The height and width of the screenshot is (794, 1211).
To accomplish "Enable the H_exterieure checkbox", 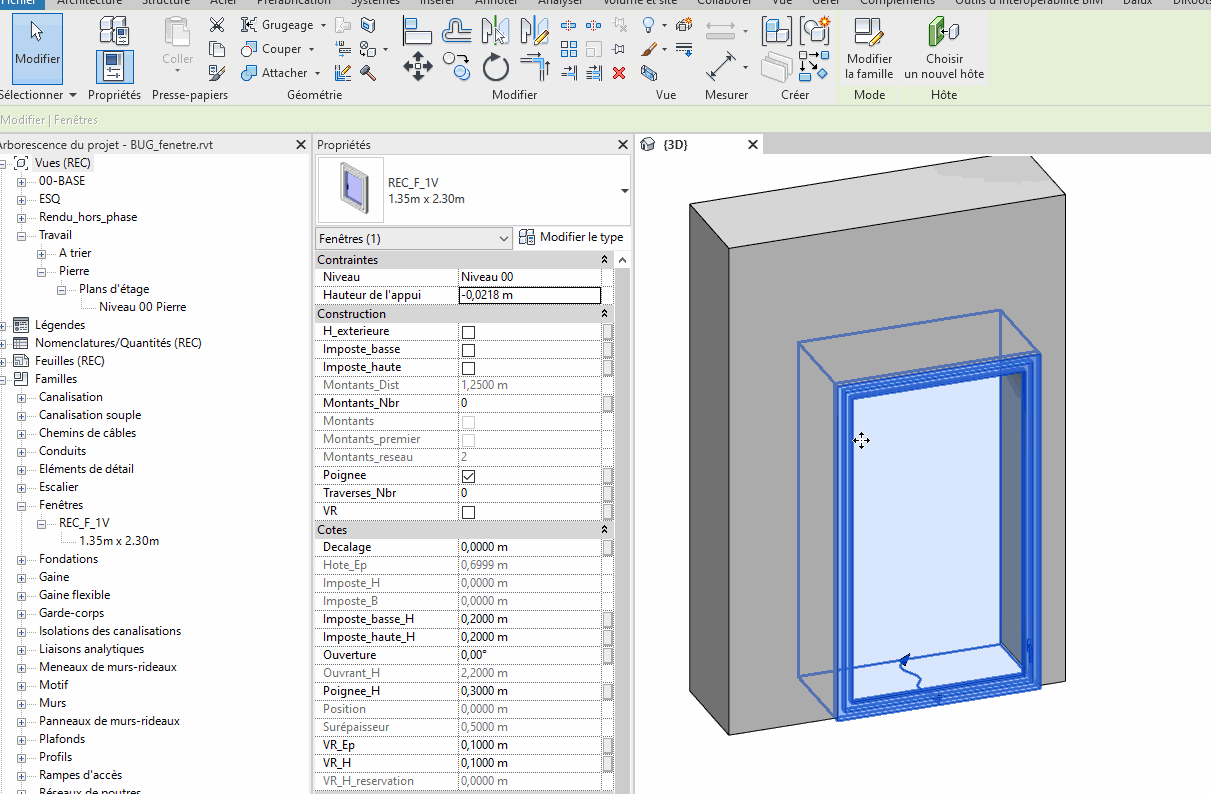I will (x=468, y=331).
